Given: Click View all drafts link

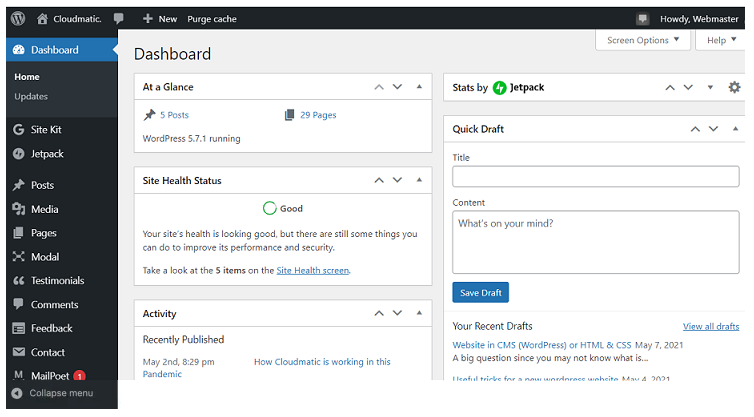Looking at the screenshot, I should (x=711, y=326).
